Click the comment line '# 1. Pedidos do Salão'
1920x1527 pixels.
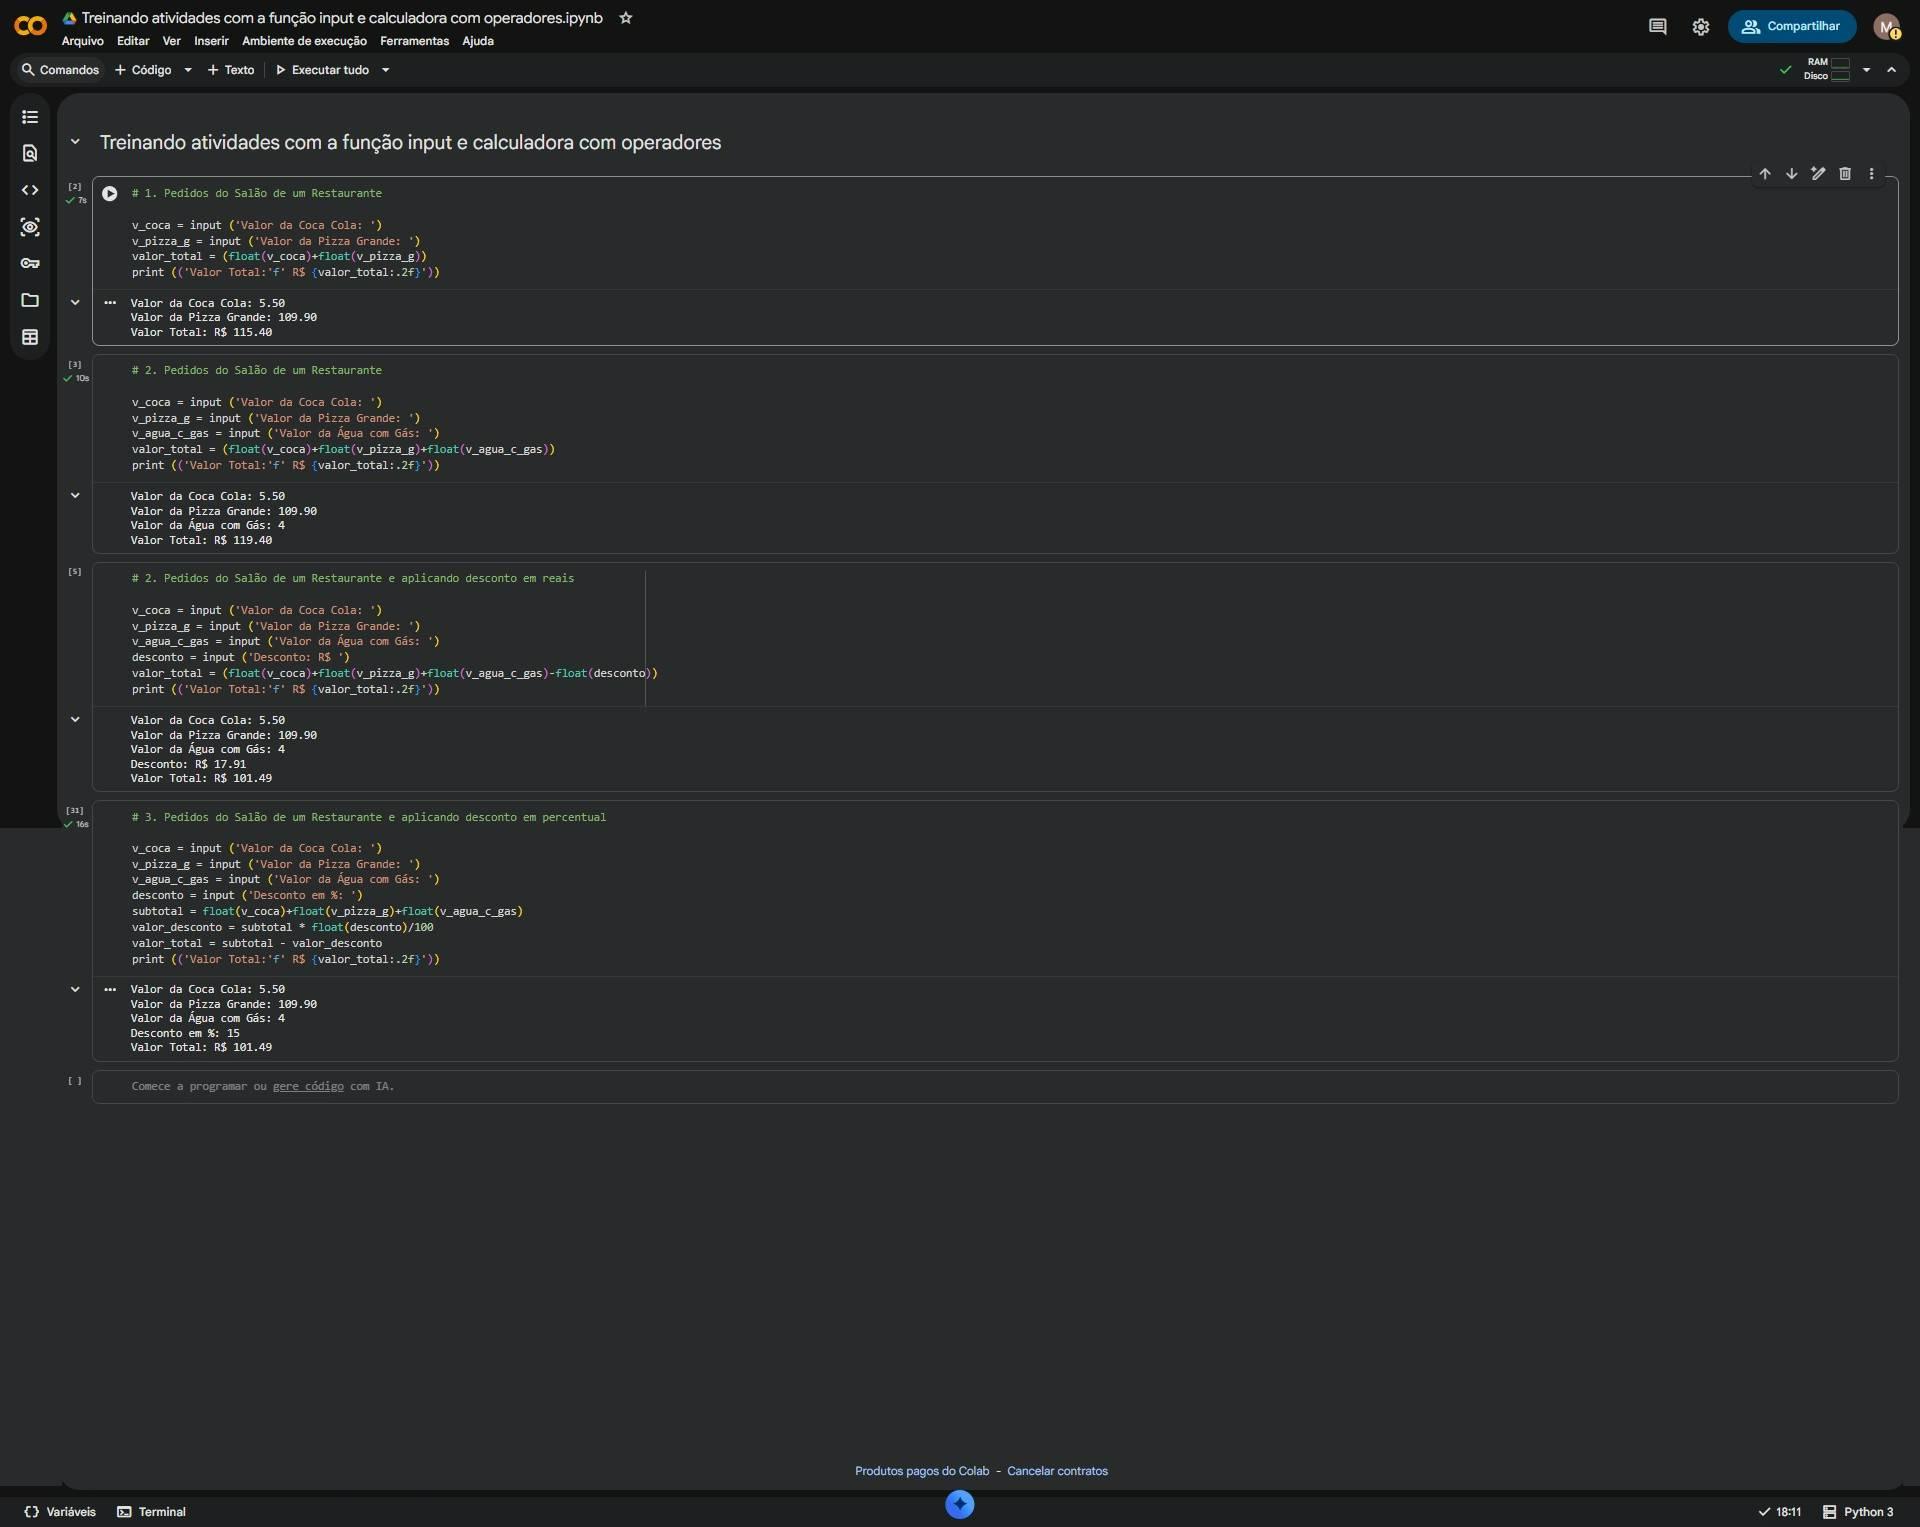pyautogui.click(x=256, y=193)
